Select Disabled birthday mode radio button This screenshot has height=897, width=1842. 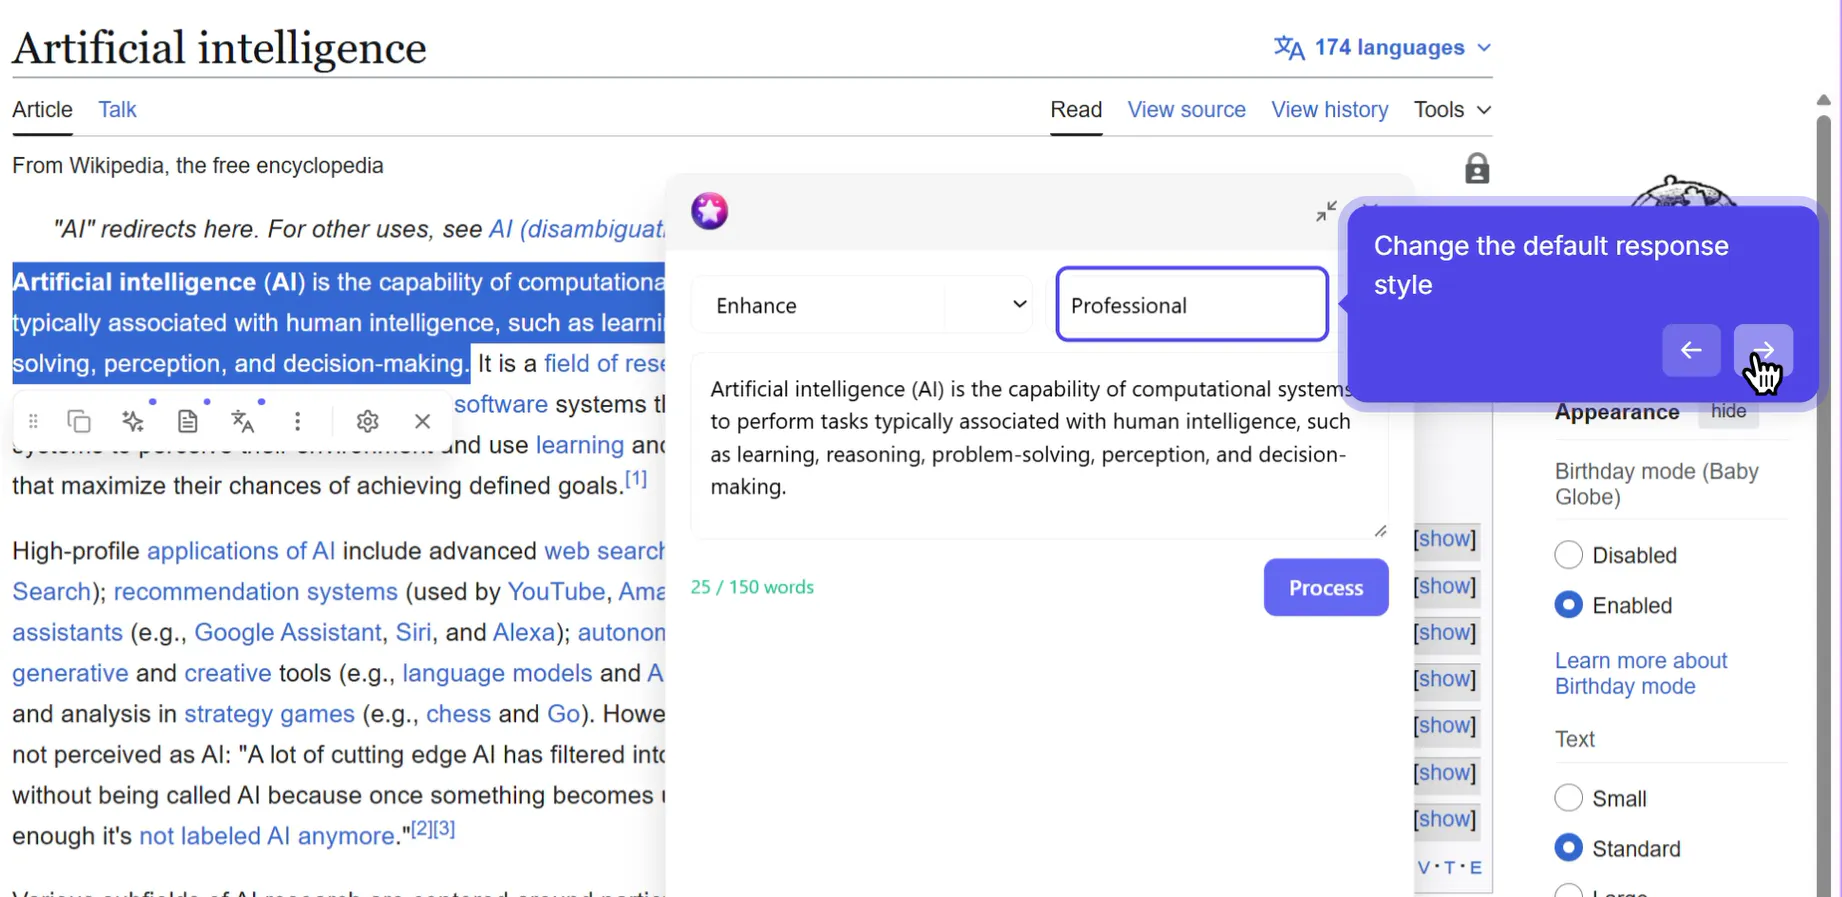pyautogui.click(x=1568, y=554)
